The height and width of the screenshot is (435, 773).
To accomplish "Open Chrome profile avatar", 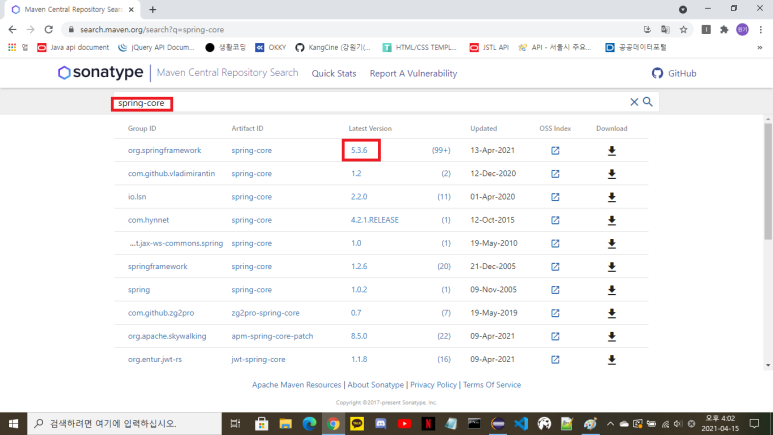I will click(x=742, y=30).
